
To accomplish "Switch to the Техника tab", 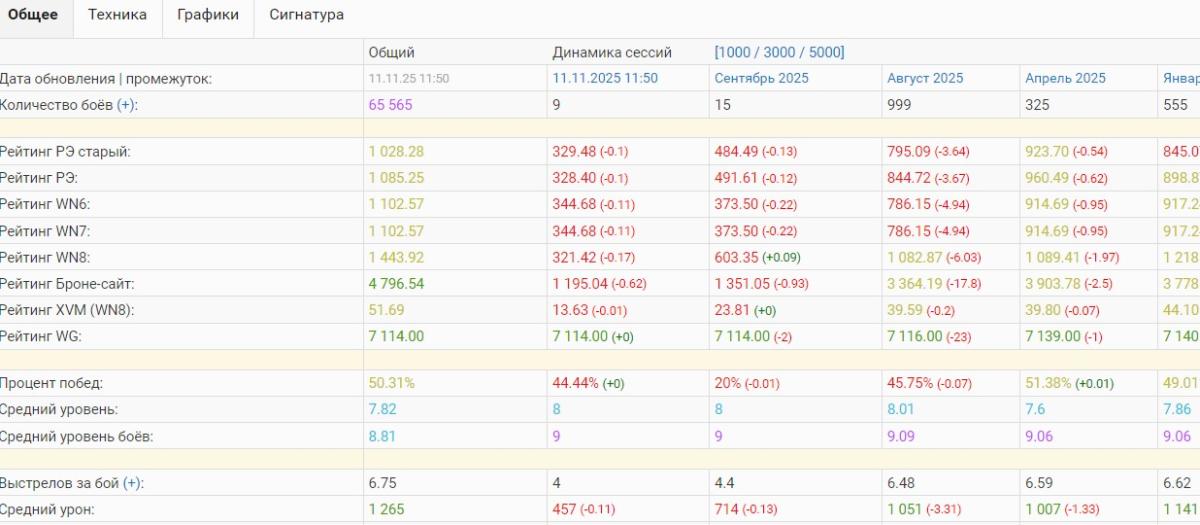I will pos(117,15).
